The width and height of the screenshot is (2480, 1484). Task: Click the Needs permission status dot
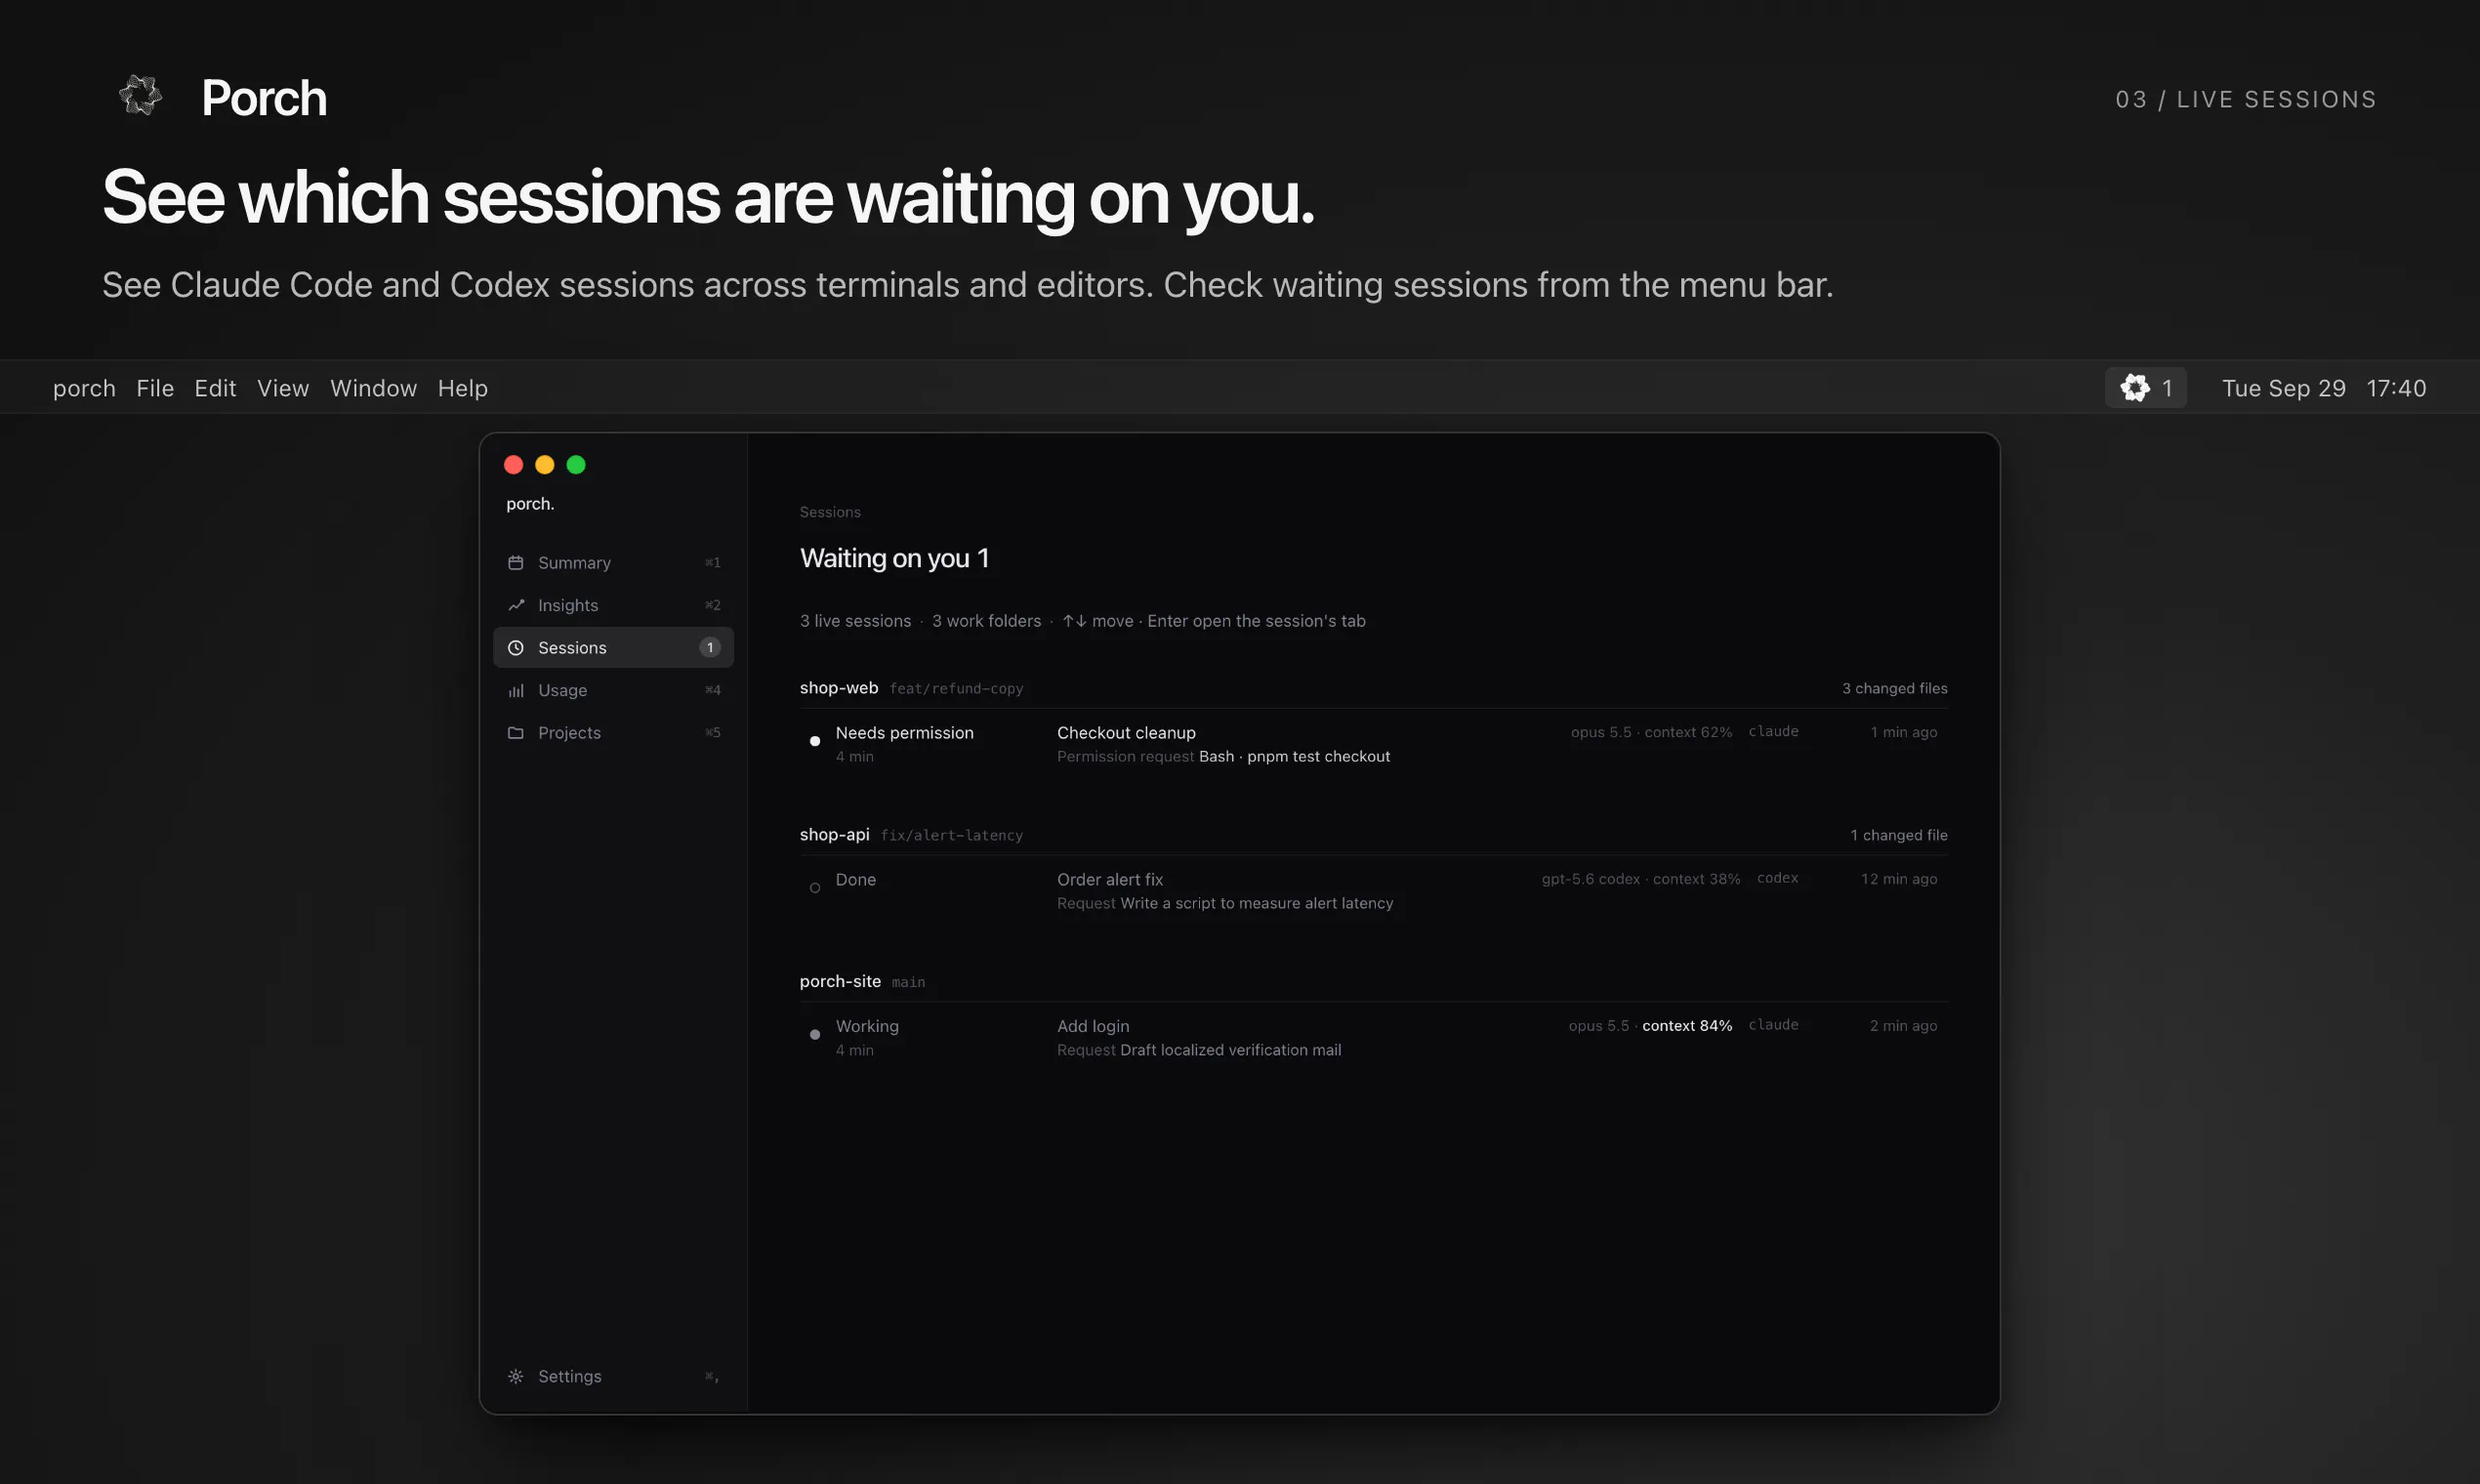tap(814, 741)
